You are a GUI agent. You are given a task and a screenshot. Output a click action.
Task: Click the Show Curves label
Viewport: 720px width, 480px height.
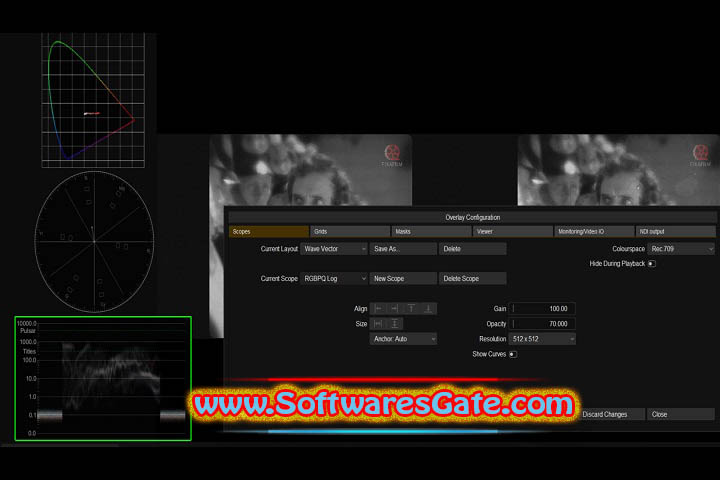(489, 354)
